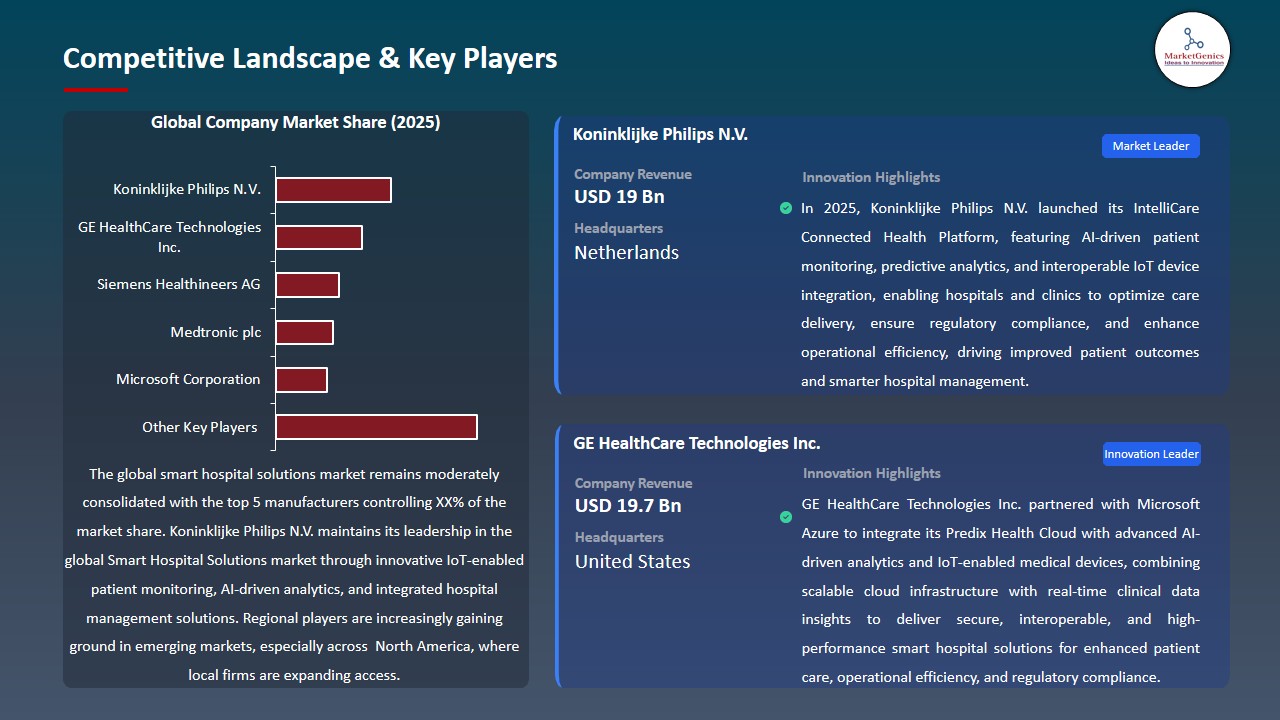Viewport: 1280px width, 720px height.
Task: Click the MarketGenics logo
Action: pyautogui.click(x=1192, y=50)
